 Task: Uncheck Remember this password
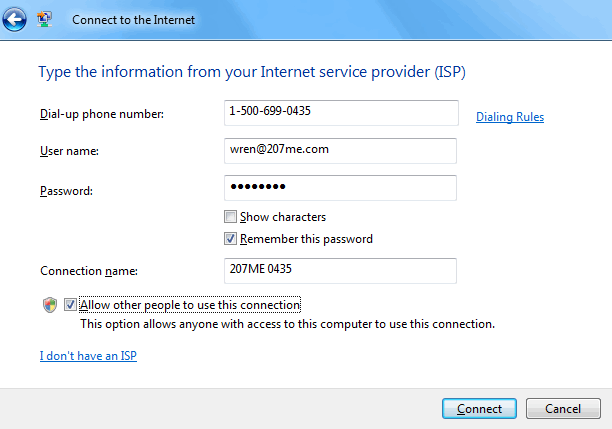[230, 239]
